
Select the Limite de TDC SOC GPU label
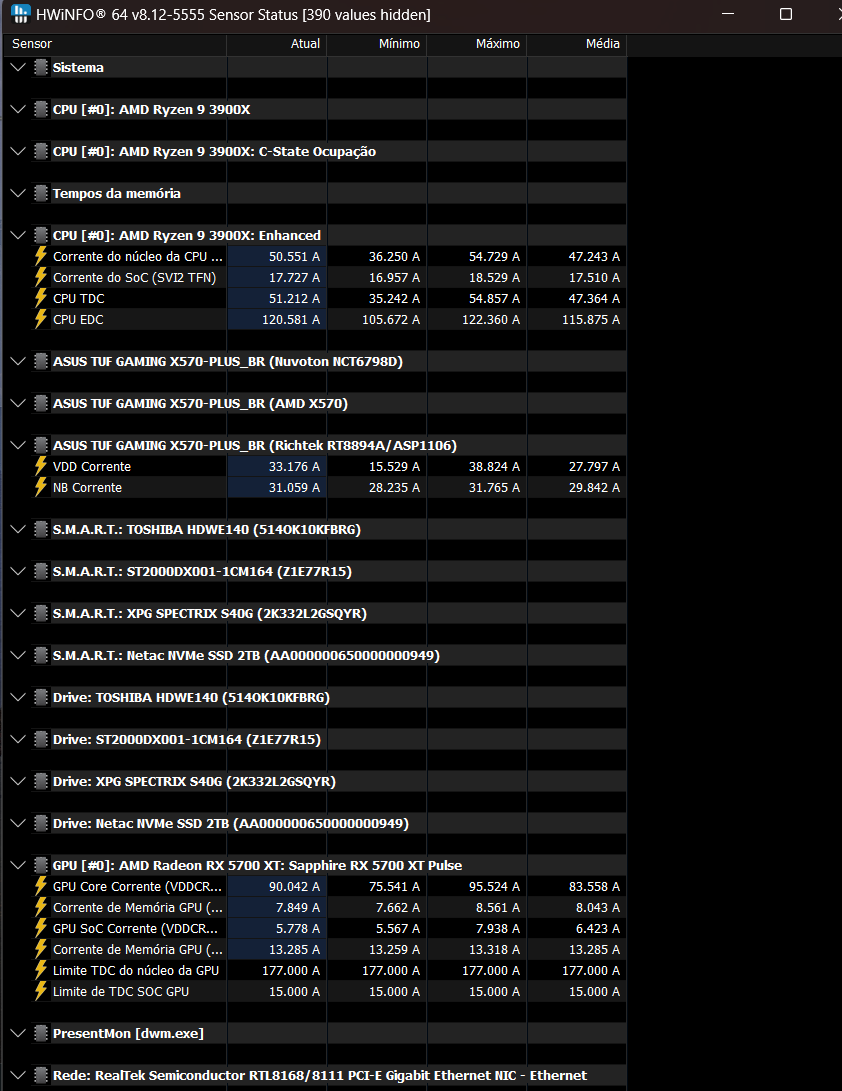121,992
